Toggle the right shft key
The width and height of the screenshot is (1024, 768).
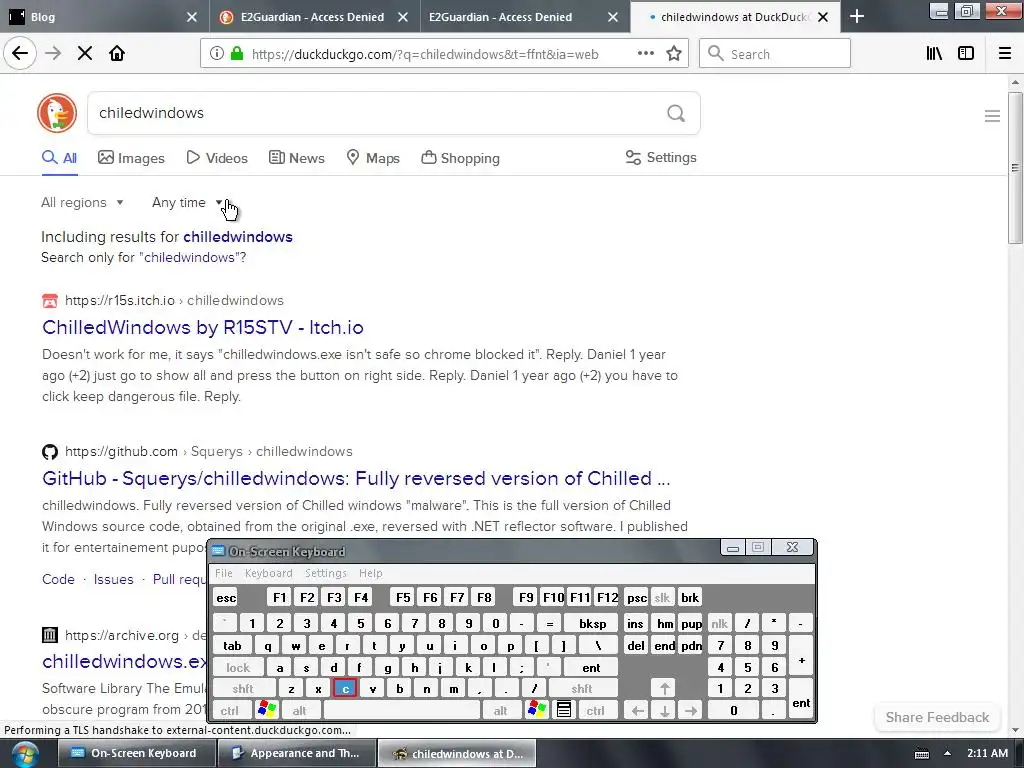click(581, 688)
